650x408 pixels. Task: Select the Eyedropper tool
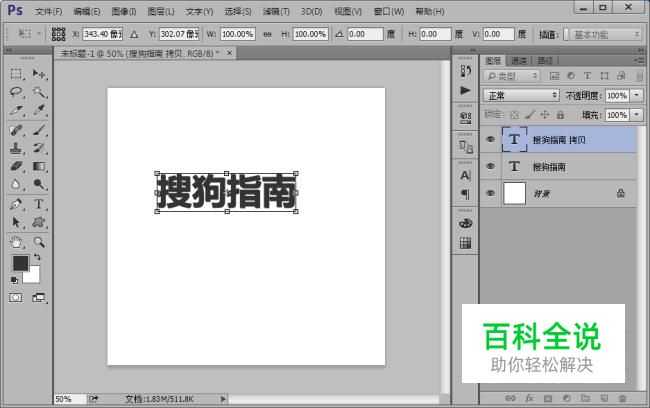coord(39,110)
